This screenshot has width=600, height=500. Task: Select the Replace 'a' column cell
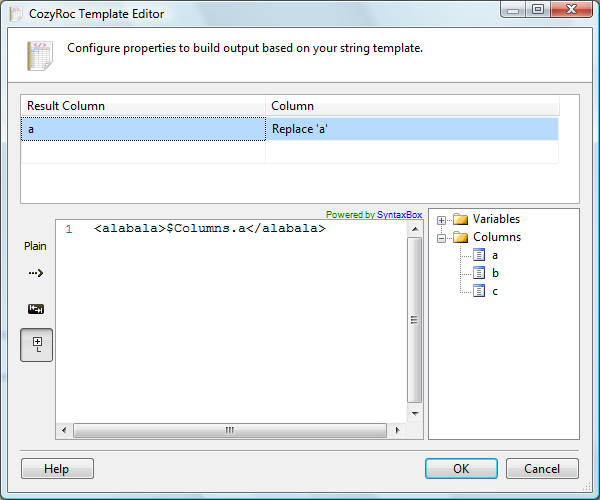(412, 129)
